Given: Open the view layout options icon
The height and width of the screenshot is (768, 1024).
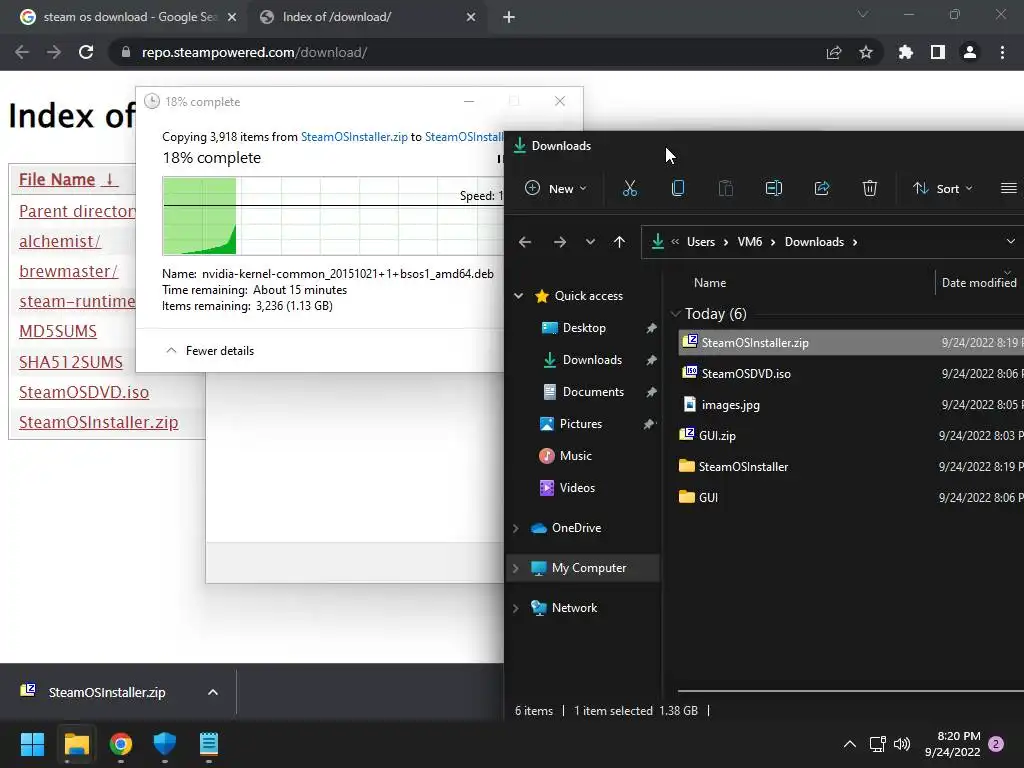Looking at the screenshot, I should coord(1008,189).
